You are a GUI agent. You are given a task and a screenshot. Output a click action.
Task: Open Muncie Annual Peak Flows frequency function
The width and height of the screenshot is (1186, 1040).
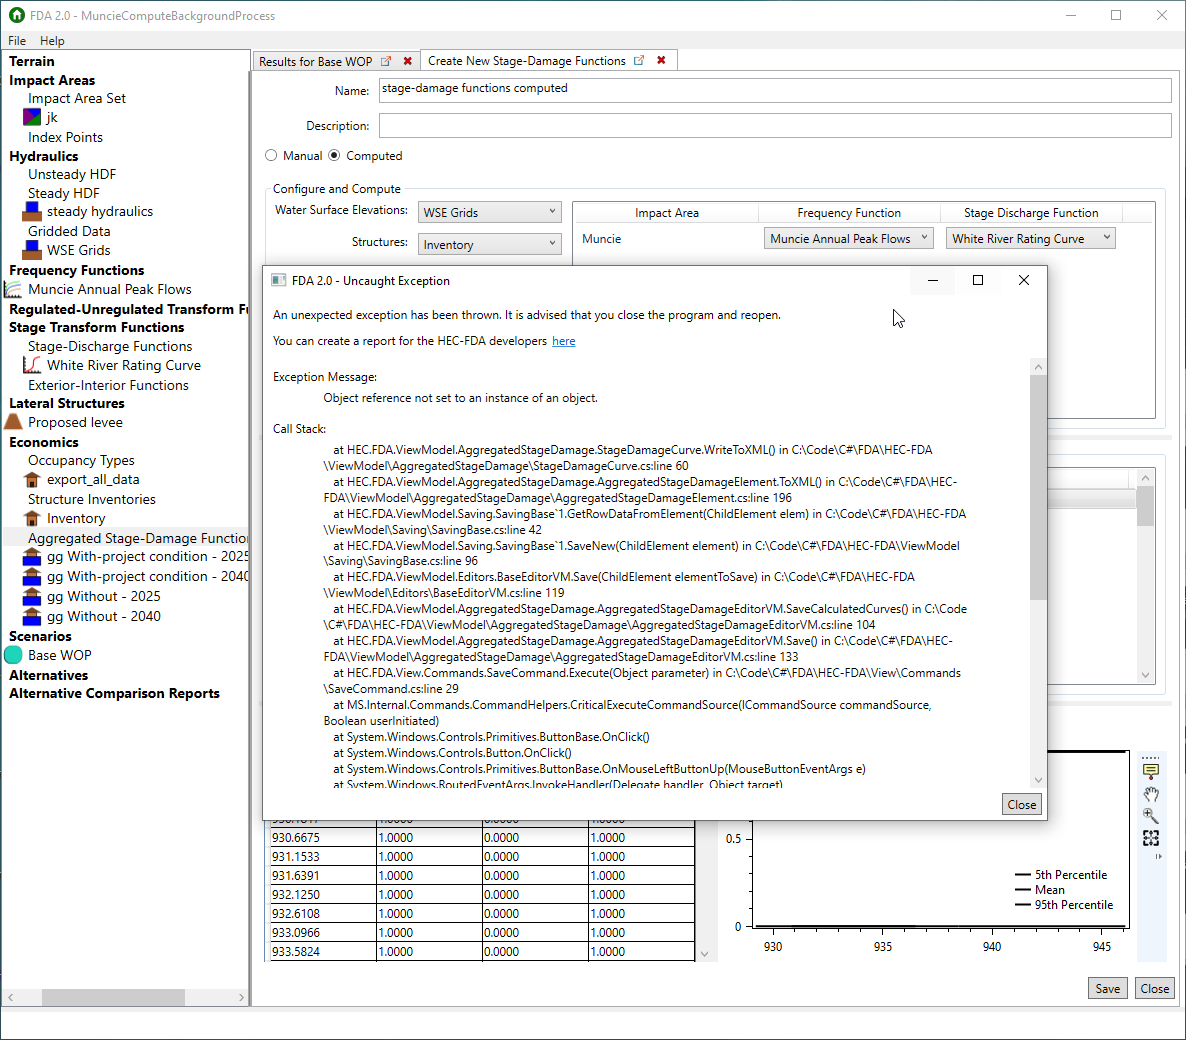110,289
